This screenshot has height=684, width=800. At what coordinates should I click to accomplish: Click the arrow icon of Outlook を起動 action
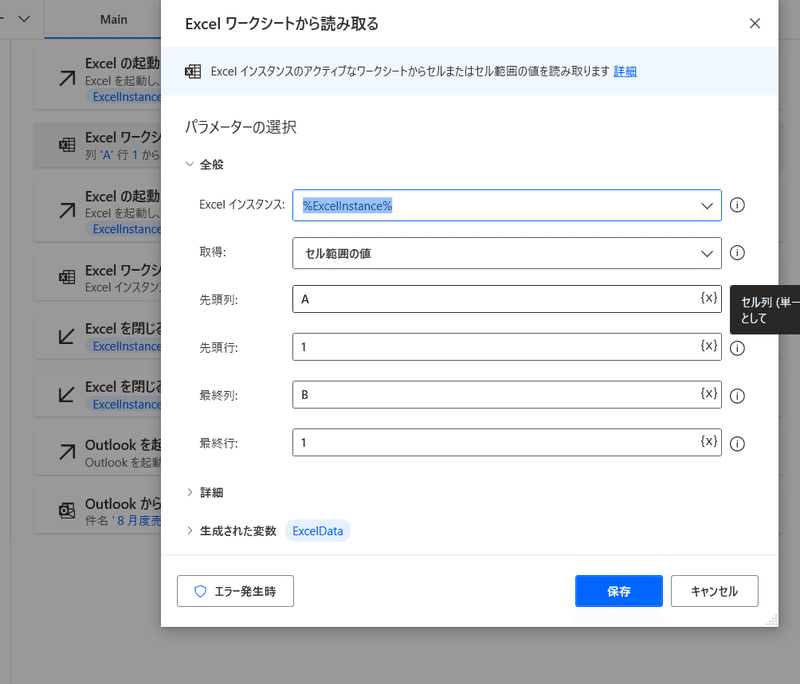(67, 452)
